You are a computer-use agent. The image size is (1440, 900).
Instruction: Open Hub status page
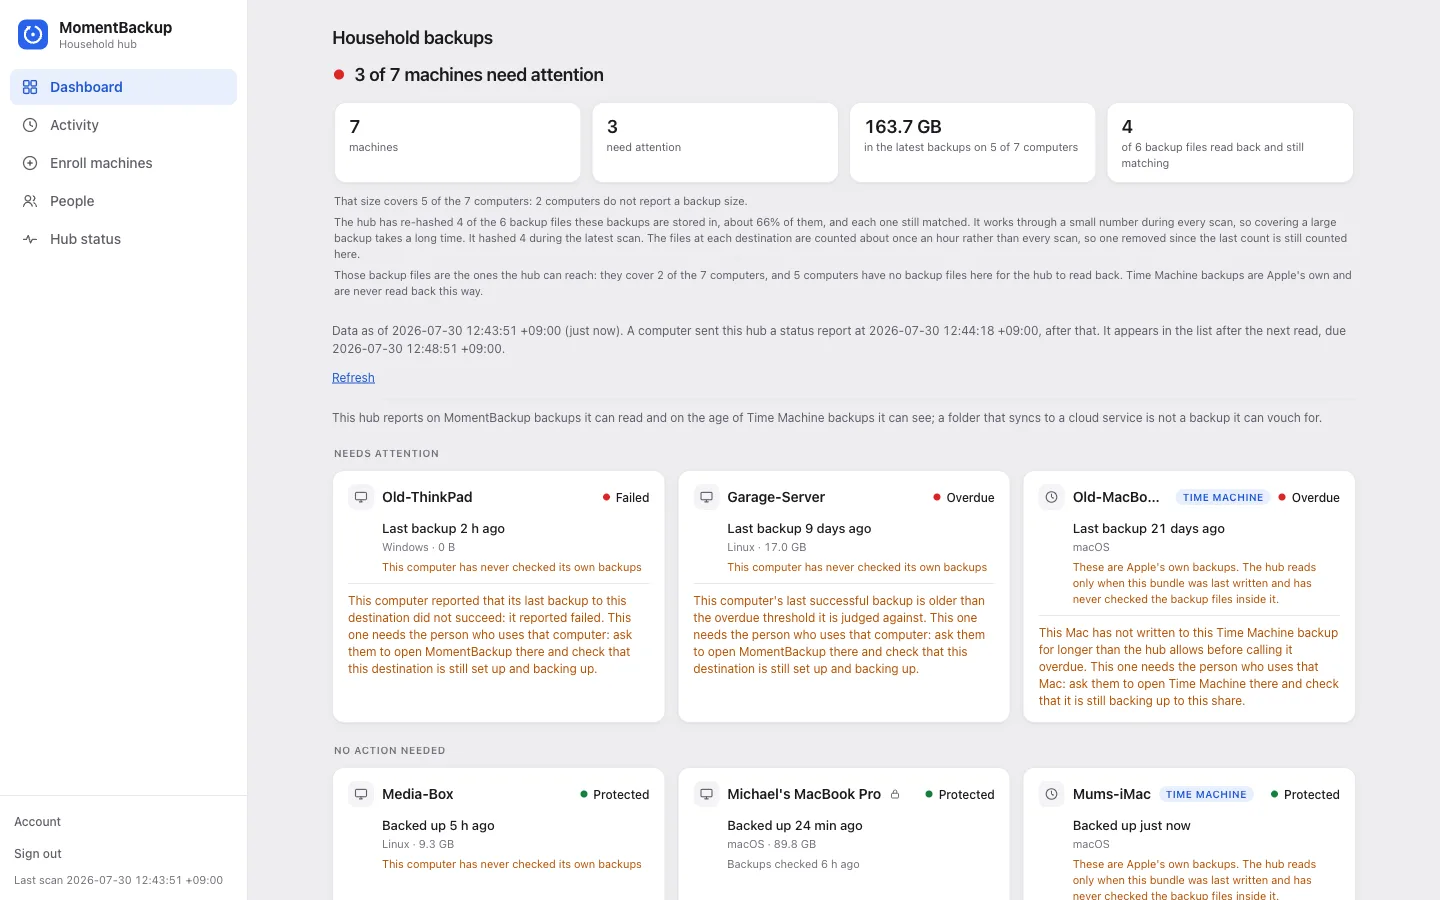point(123,239)
